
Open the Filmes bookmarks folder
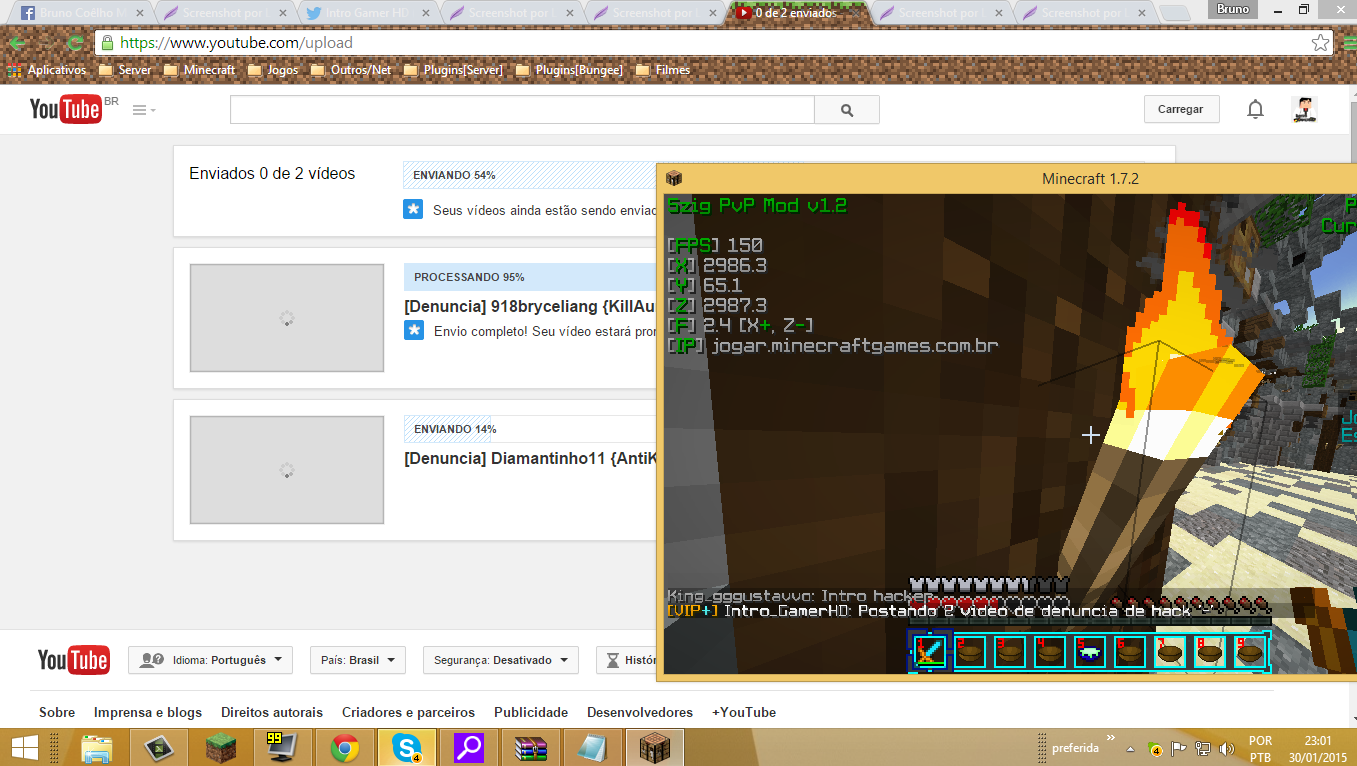(663, 70)
